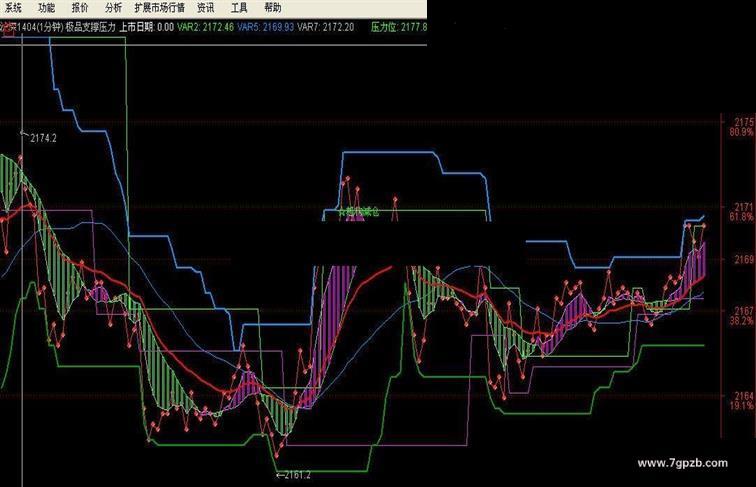Click the 38.2% retracement label
Image resolution: width=756 pixels, height=487 pixels.
(742, 321)
